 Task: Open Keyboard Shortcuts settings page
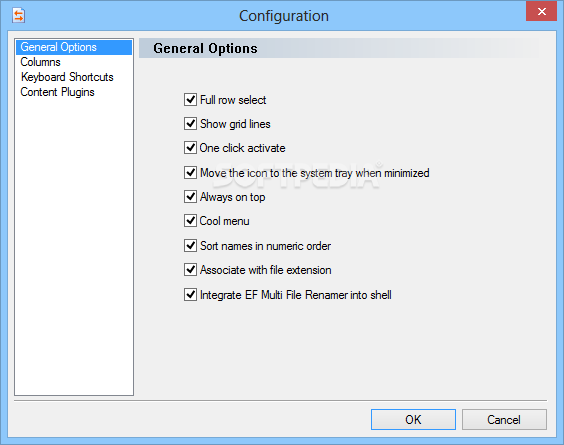tap(67, 77)
